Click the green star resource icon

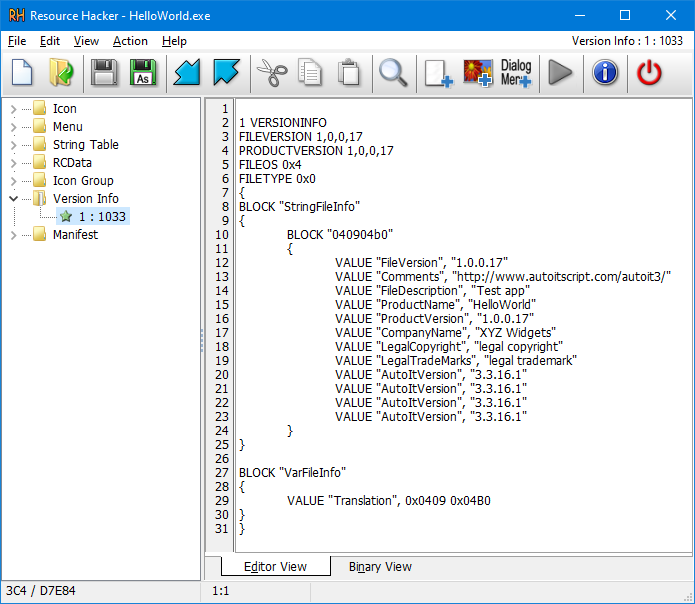click(x=66, y=216)
